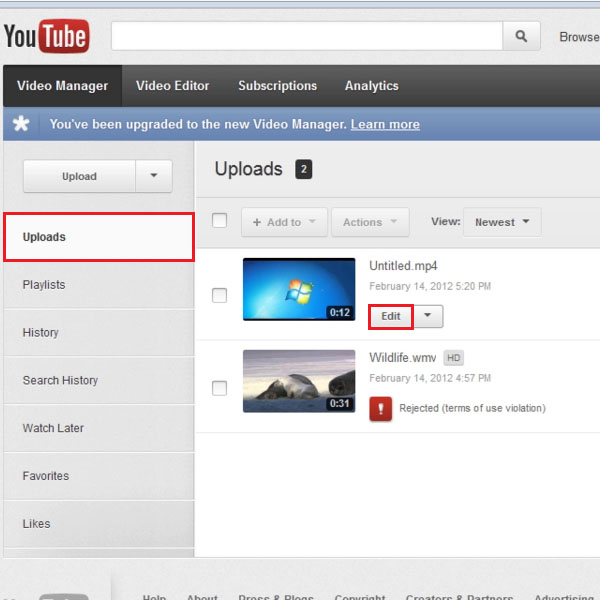Open the Wildlife.wmv video thumbnail
Image resolution: width=600 pixels, height=600 pixels.
(x=299, y=381)
